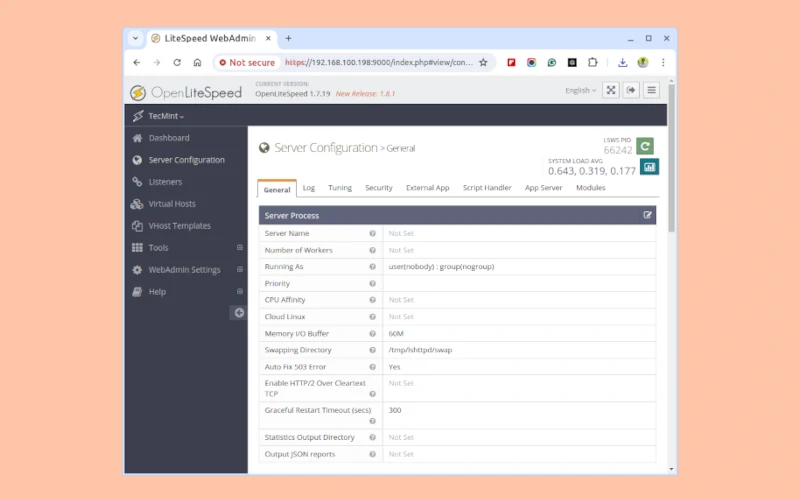The image size is (800, 500).
Task: Toggle full screen mode icon
Action: coord(611,90)
